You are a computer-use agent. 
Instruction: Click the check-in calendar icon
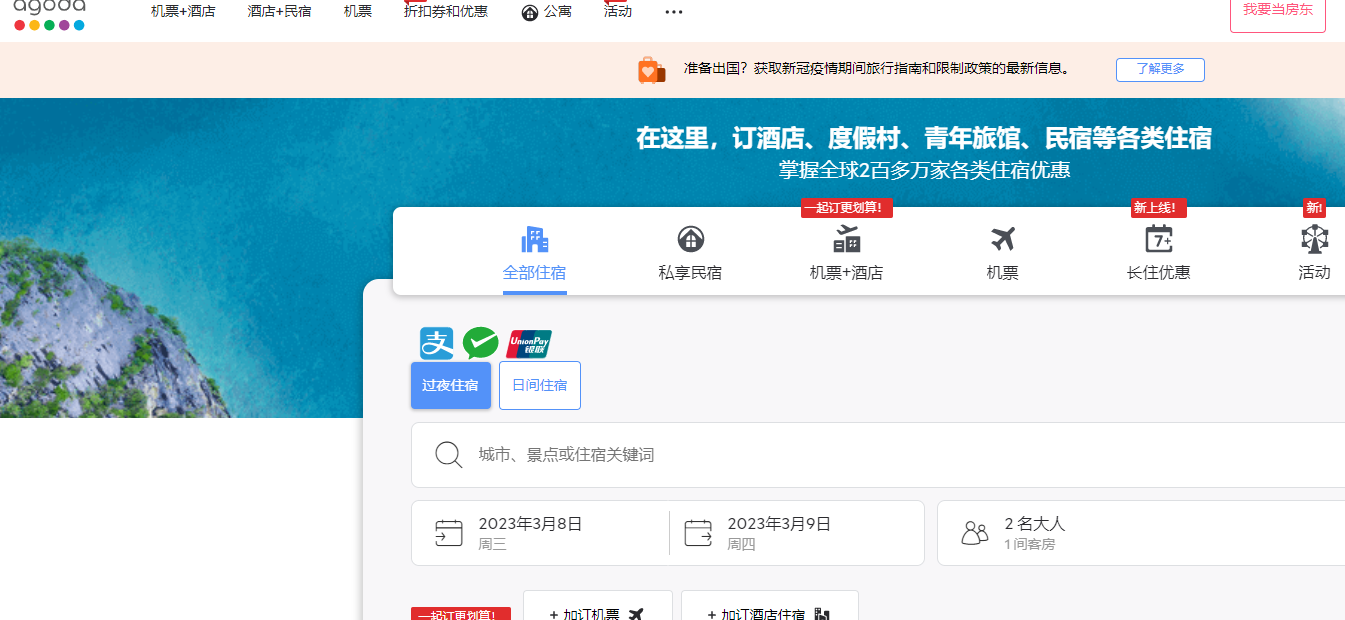(448, 533)
